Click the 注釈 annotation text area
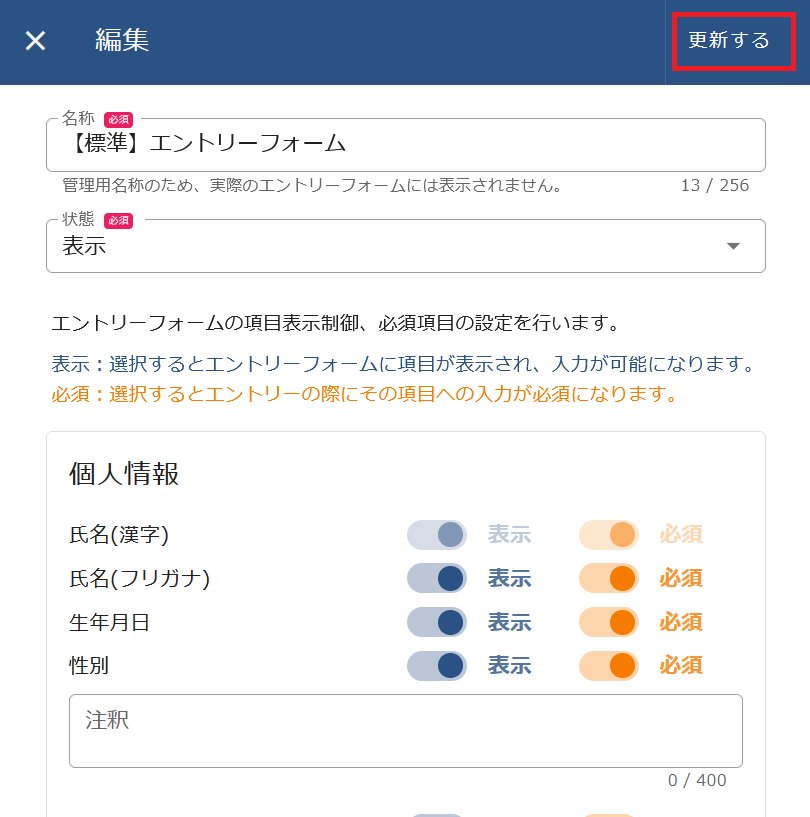 click(405, 731)
